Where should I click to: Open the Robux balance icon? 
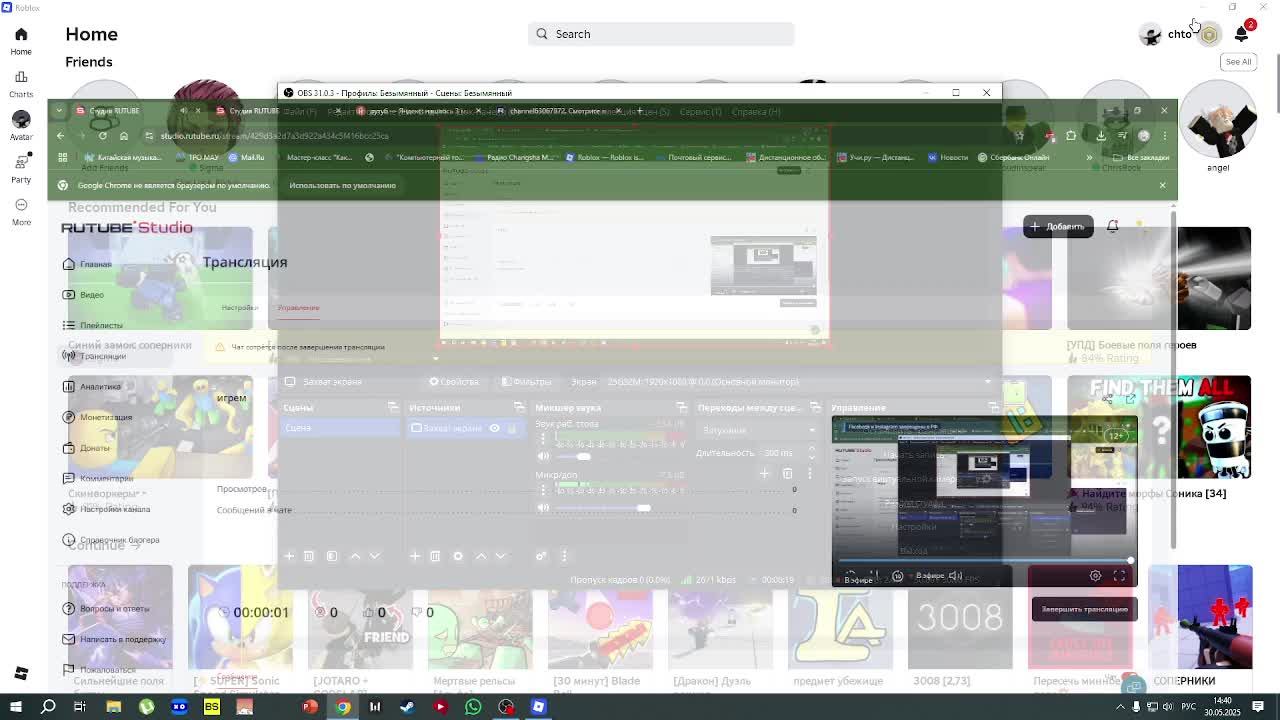1209,34
